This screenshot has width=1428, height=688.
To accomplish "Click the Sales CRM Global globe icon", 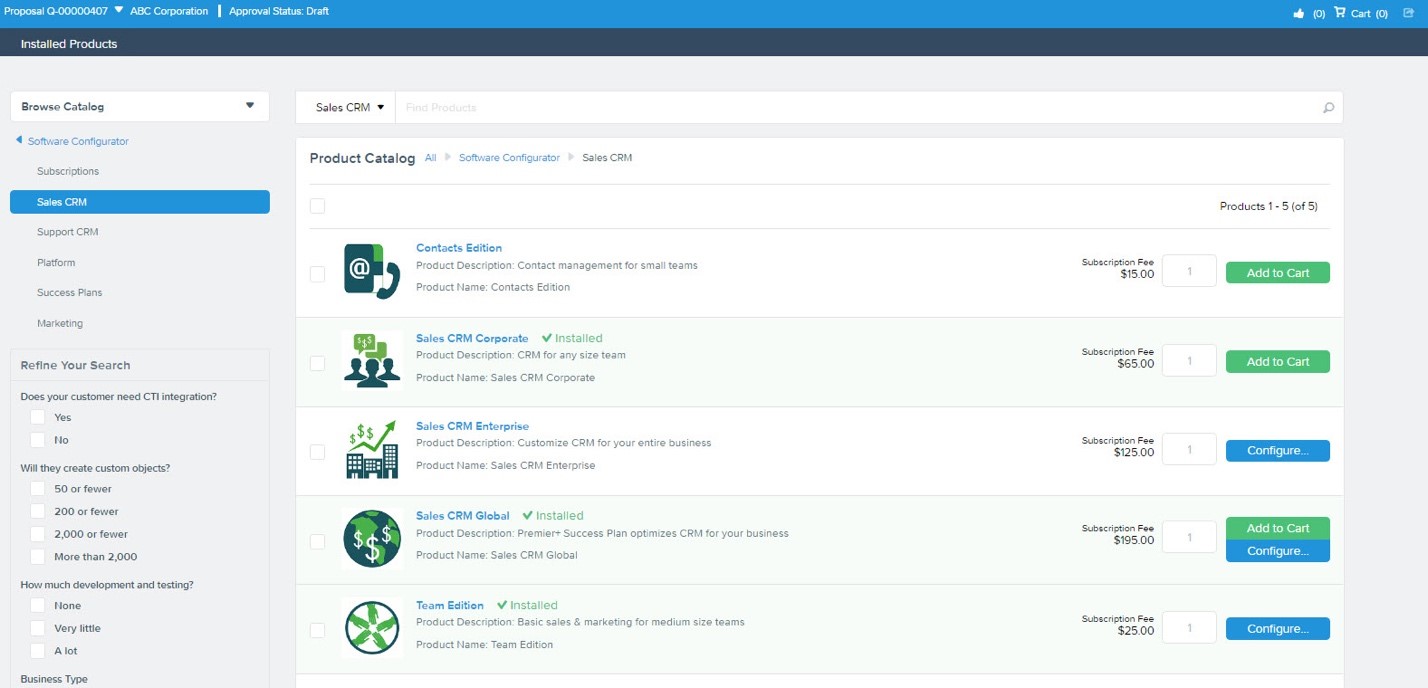I will 372,539.
